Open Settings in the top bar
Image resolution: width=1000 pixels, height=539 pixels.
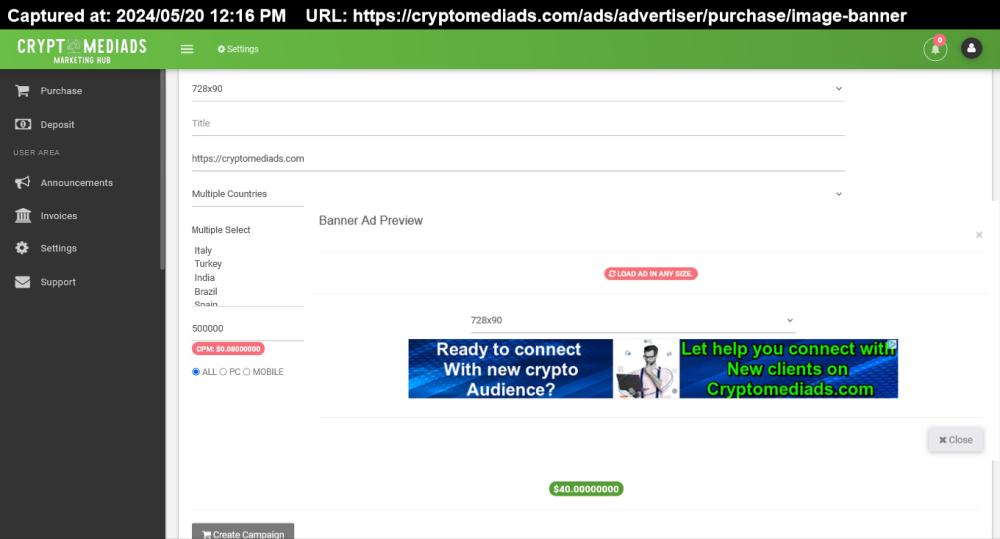tap(238, 49)
